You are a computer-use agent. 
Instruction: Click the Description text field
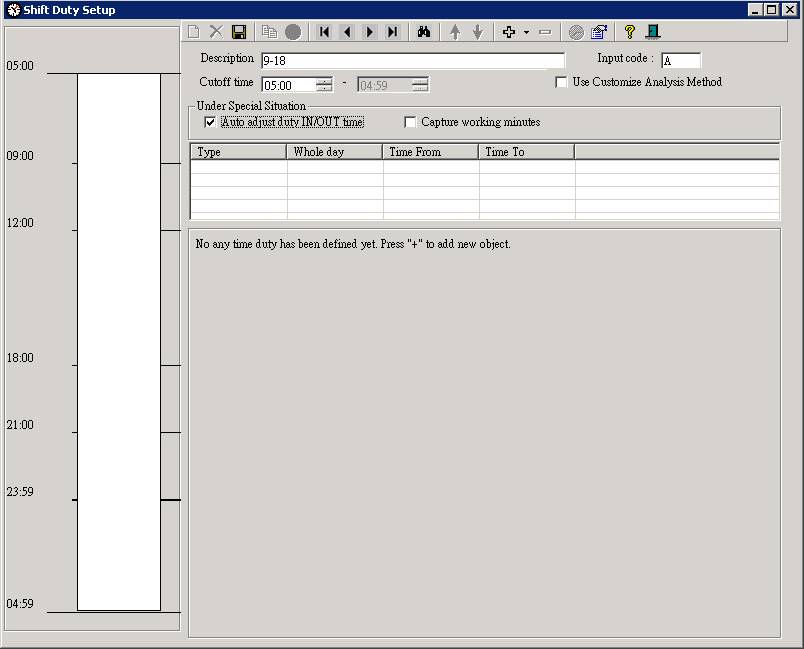(413, 60)
